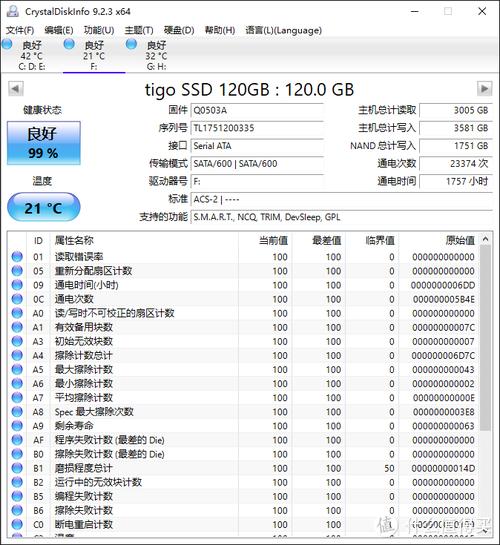Click the standard field ACS-2
Image resolution: width=500 pixels, height=545 pixels.
click(x=342, y=200)
